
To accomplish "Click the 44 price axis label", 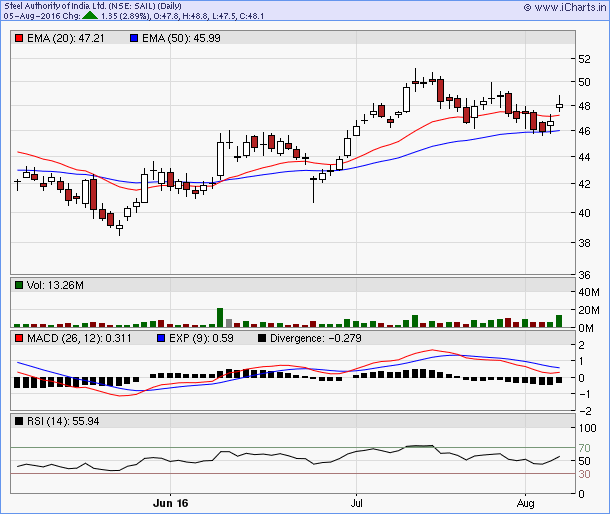I will pyautogui.click(x=584, y=157).
